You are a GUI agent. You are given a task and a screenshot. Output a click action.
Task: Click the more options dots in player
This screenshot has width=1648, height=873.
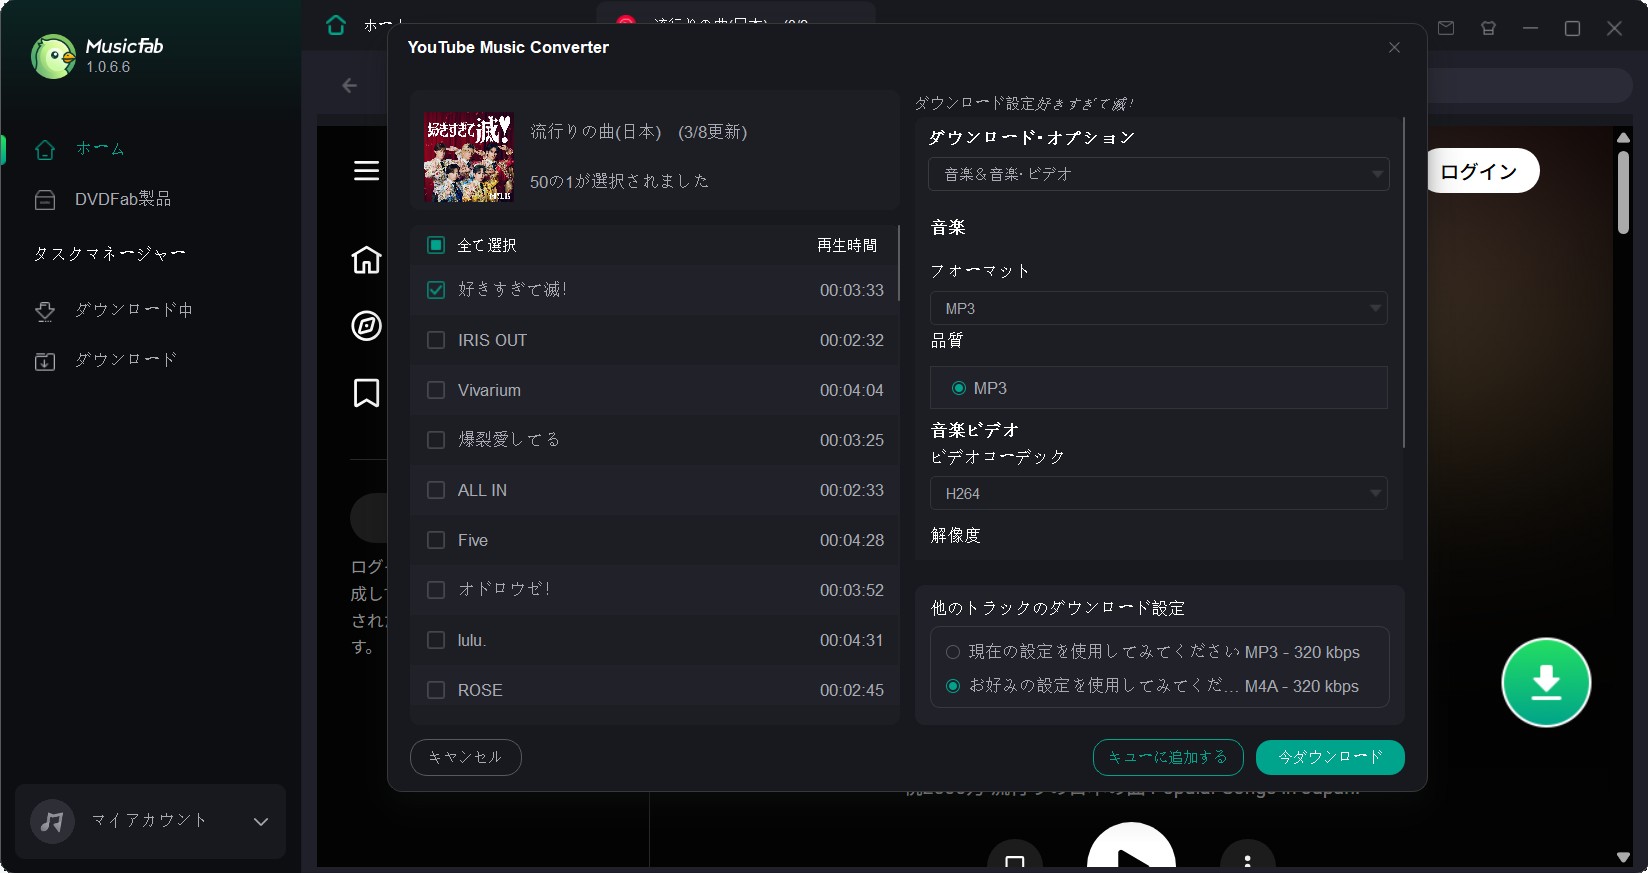tap(1247, 857)
